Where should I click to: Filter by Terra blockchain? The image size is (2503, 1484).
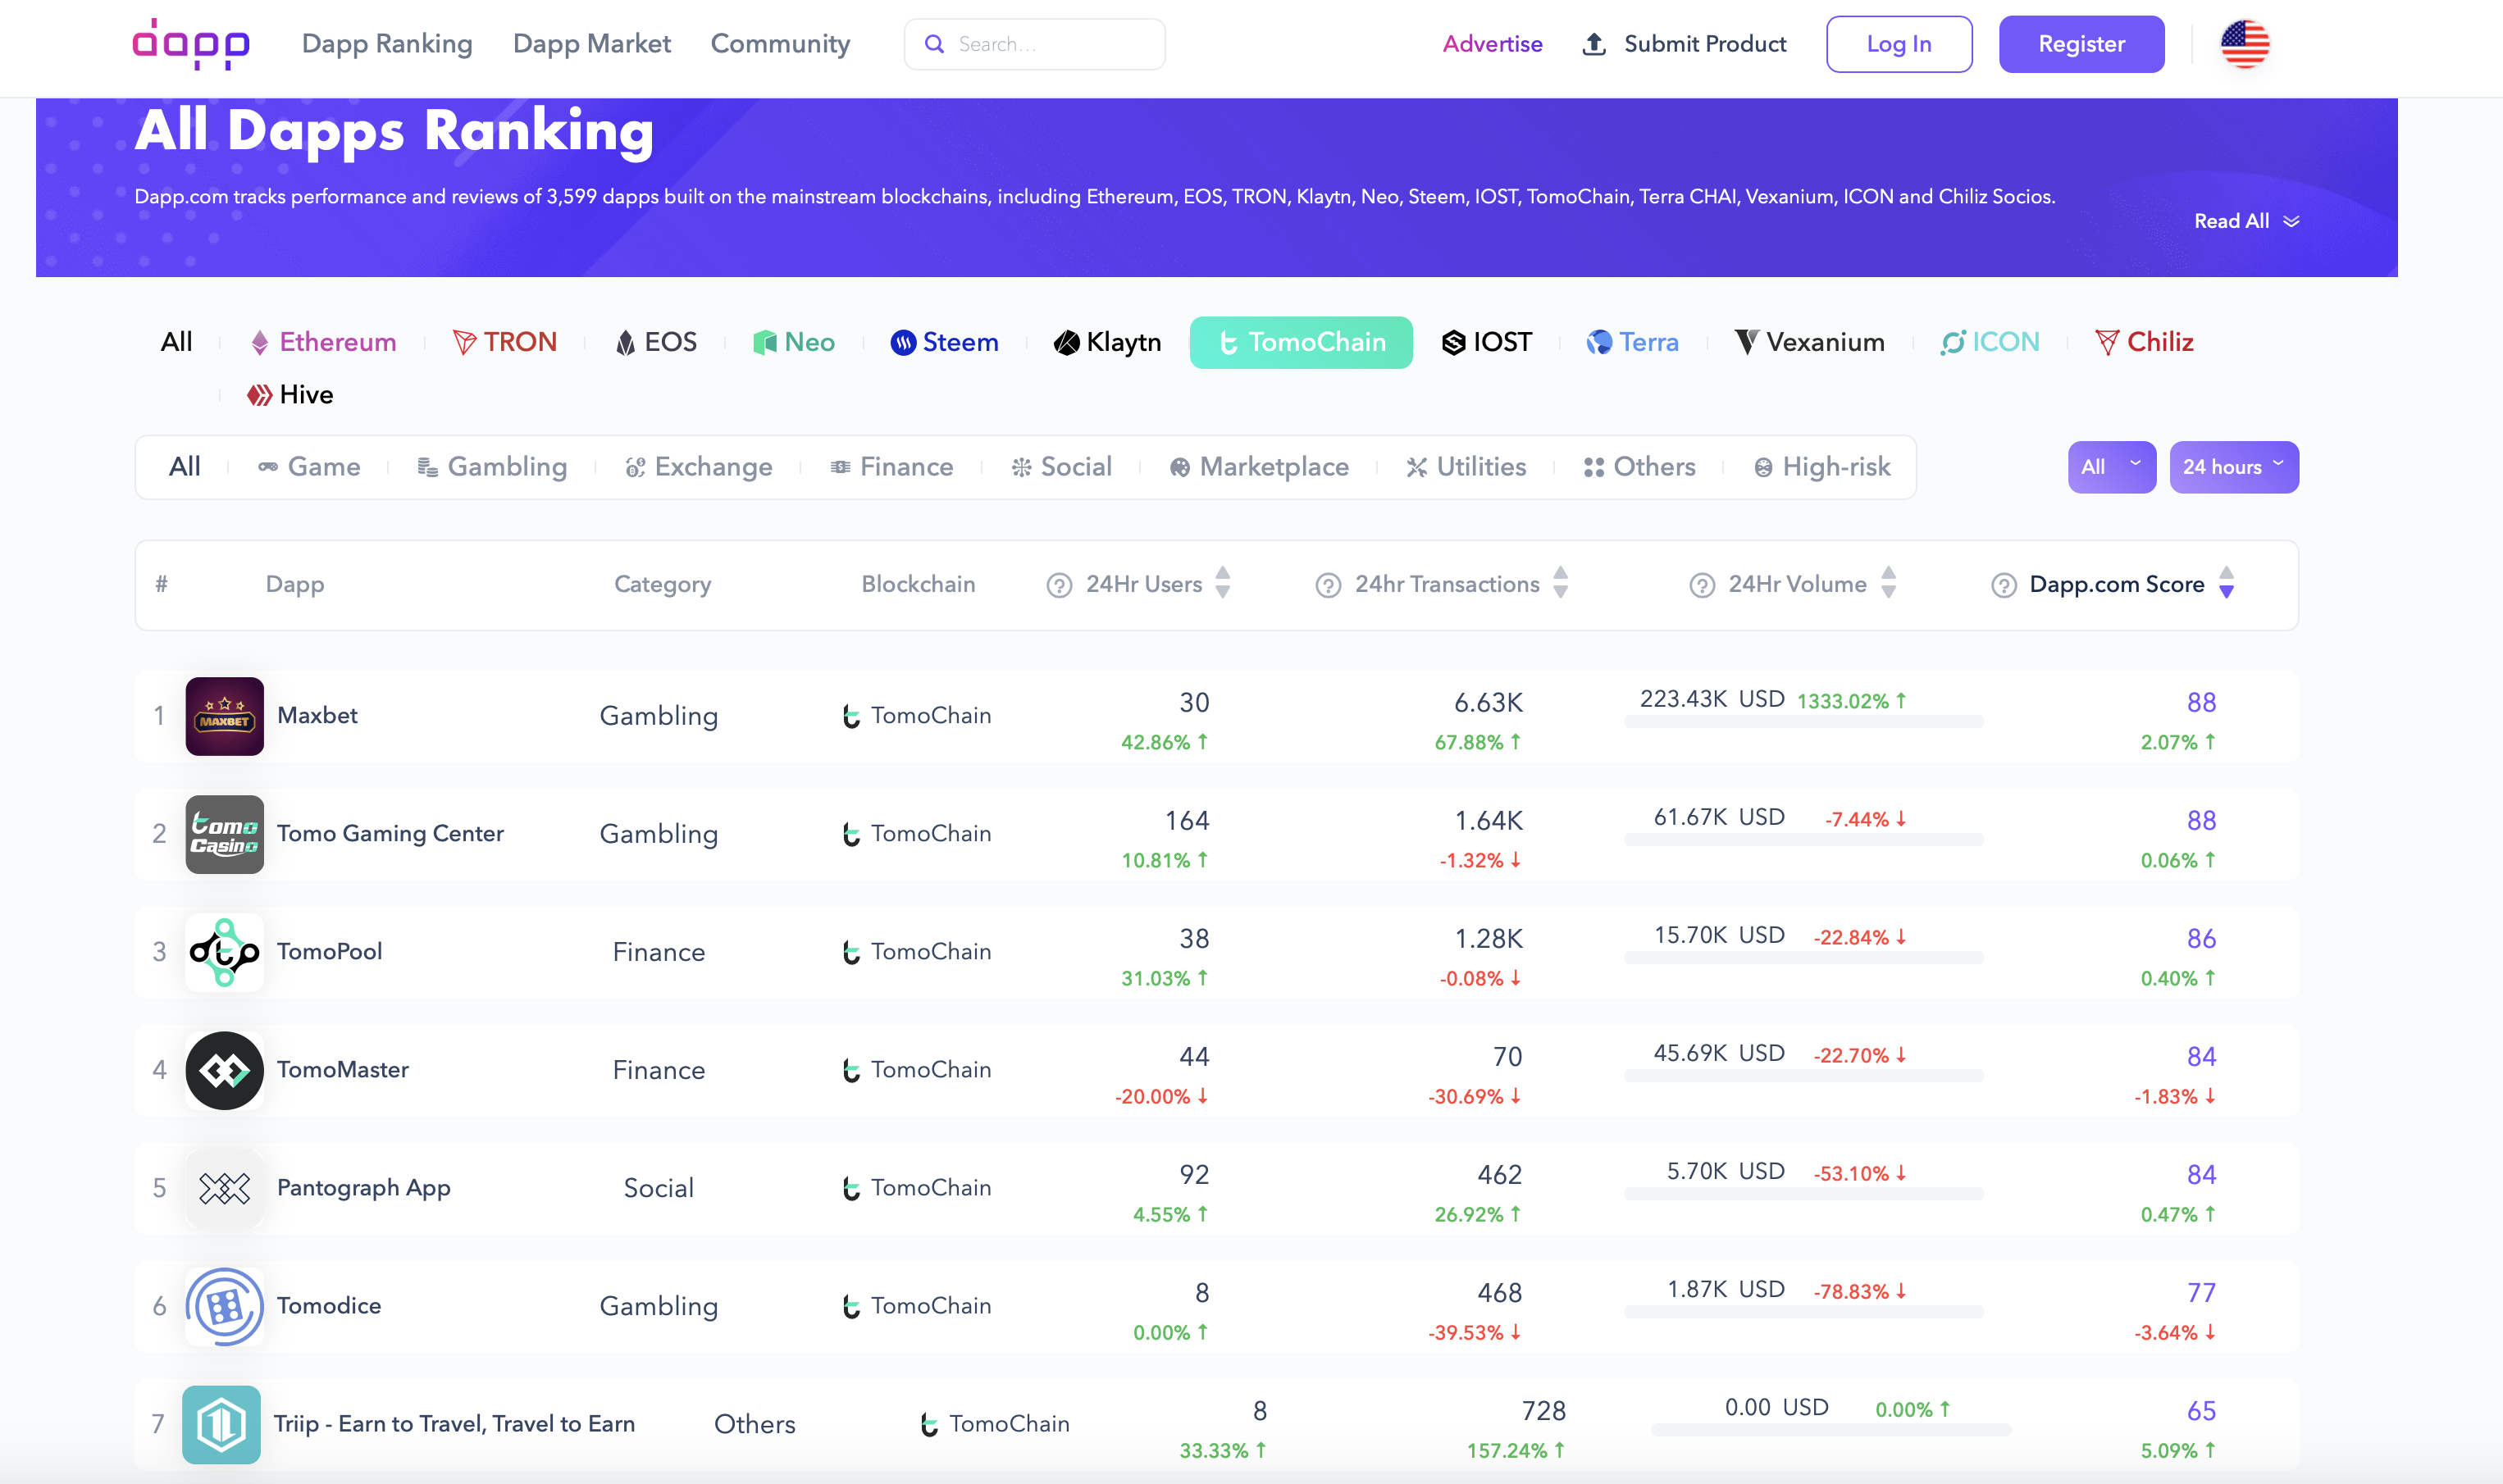pos(1633,342)
